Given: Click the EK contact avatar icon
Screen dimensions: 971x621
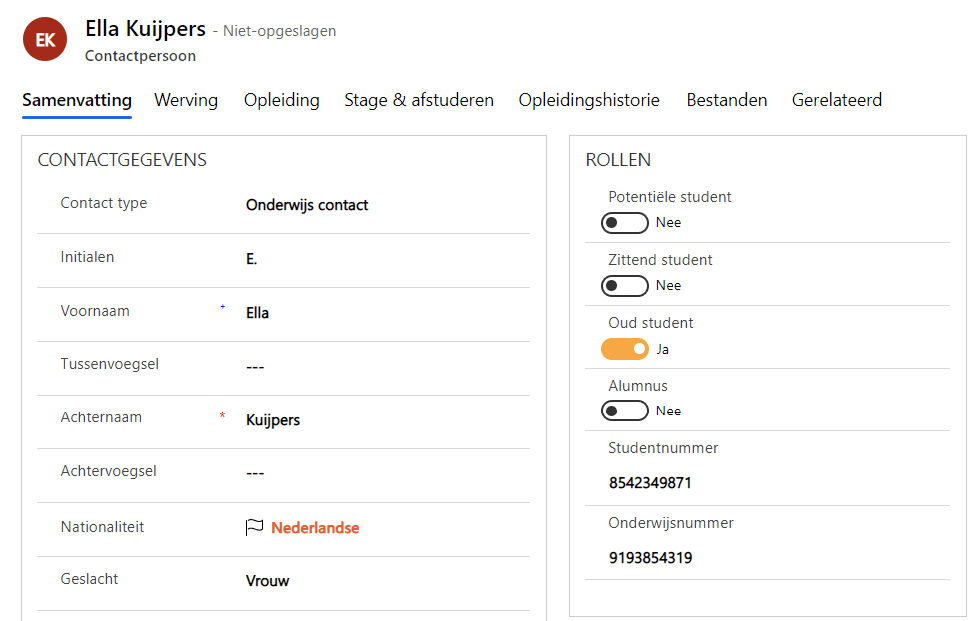Looking at the screenshot, I should [44, 40].
